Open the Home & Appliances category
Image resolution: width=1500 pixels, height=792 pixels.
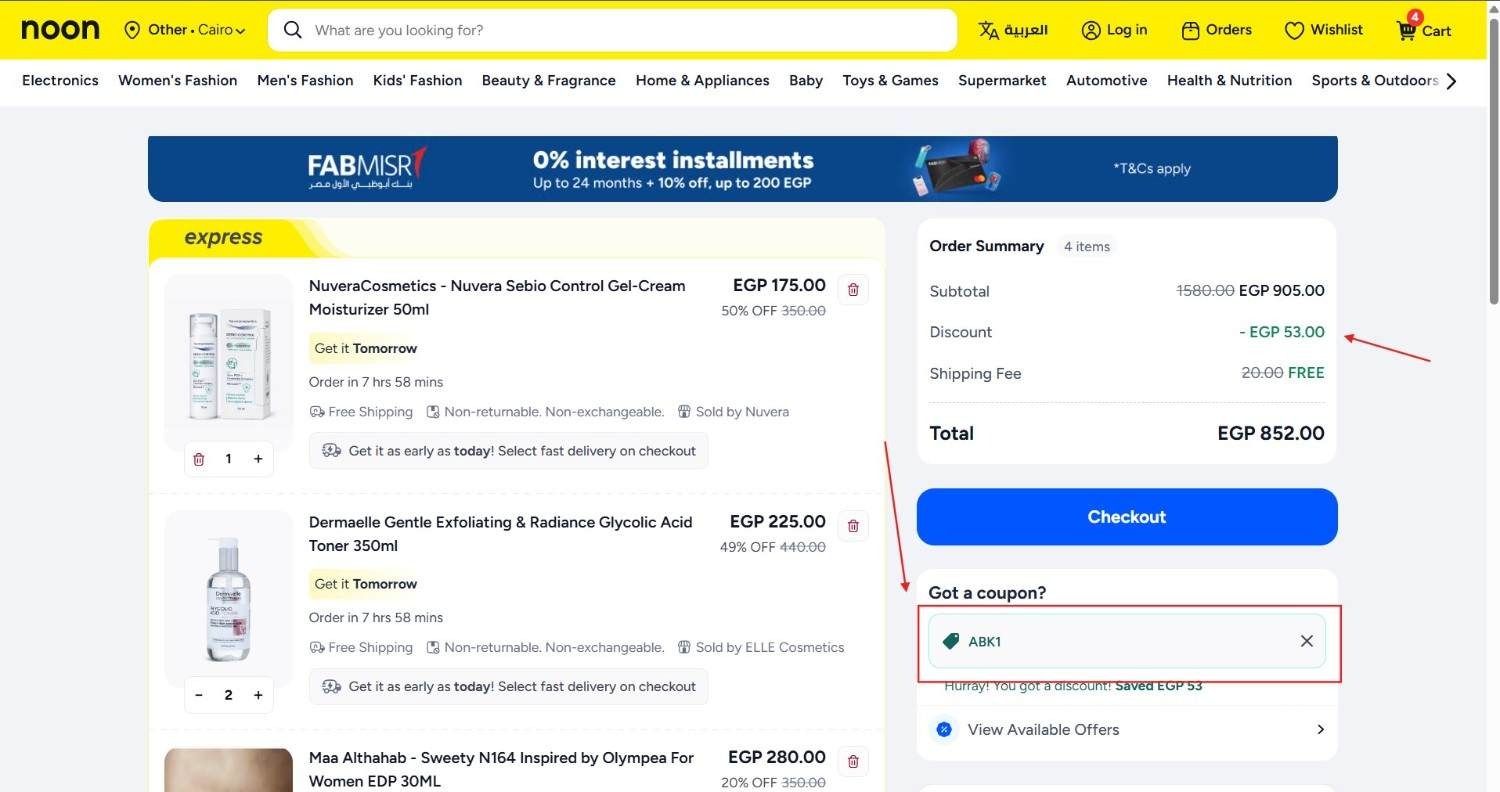point(703,80)
